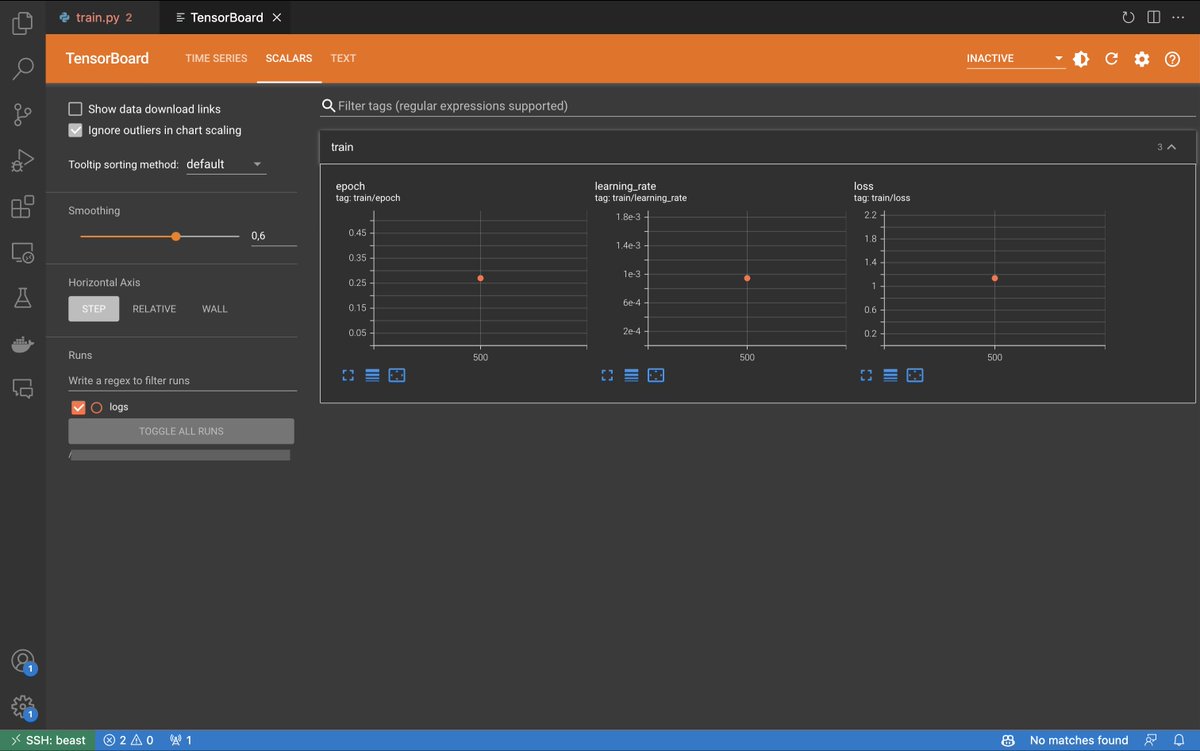Open the Tooltip sorting method dropdown

pos(226,164)
